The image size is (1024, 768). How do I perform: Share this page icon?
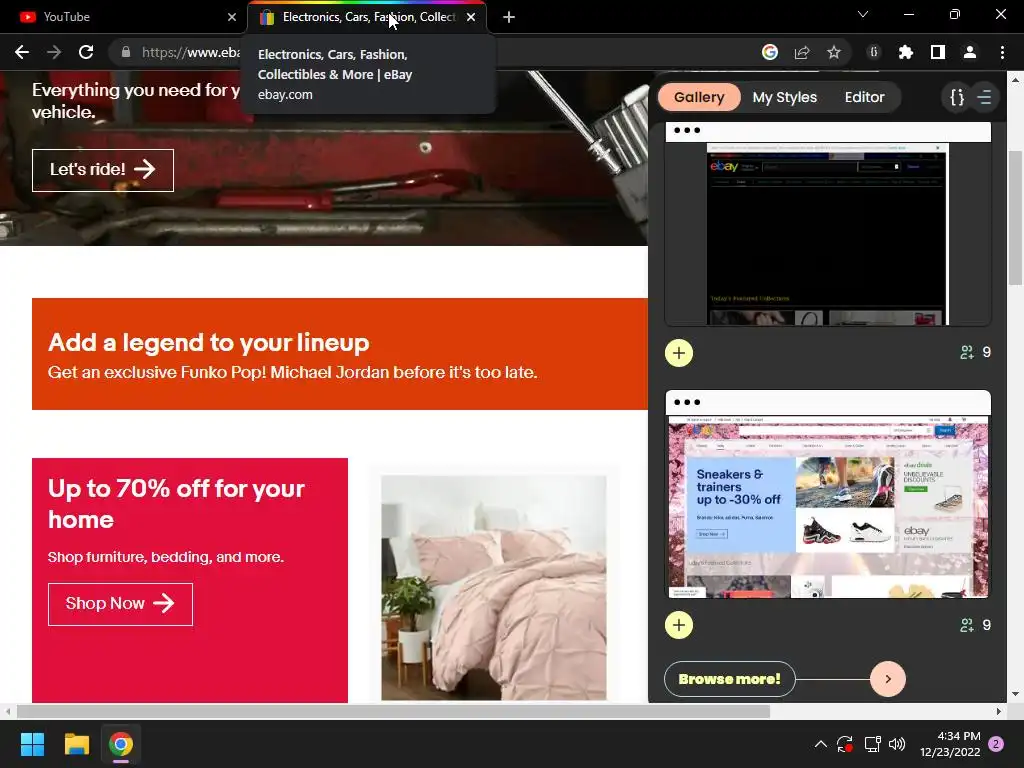pyautogui.click(x=802, y=52)
